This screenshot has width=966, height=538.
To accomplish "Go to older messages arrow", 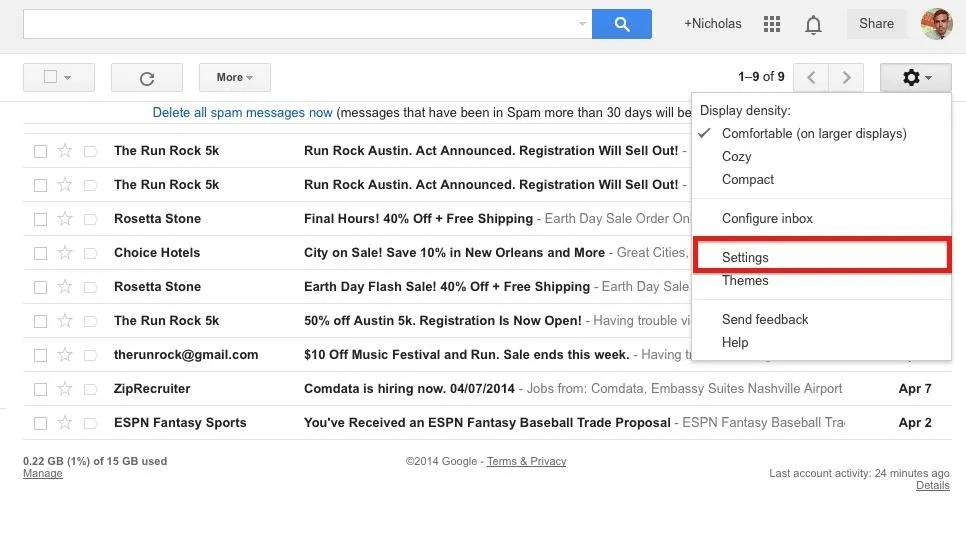I will [x=846, y=78].
